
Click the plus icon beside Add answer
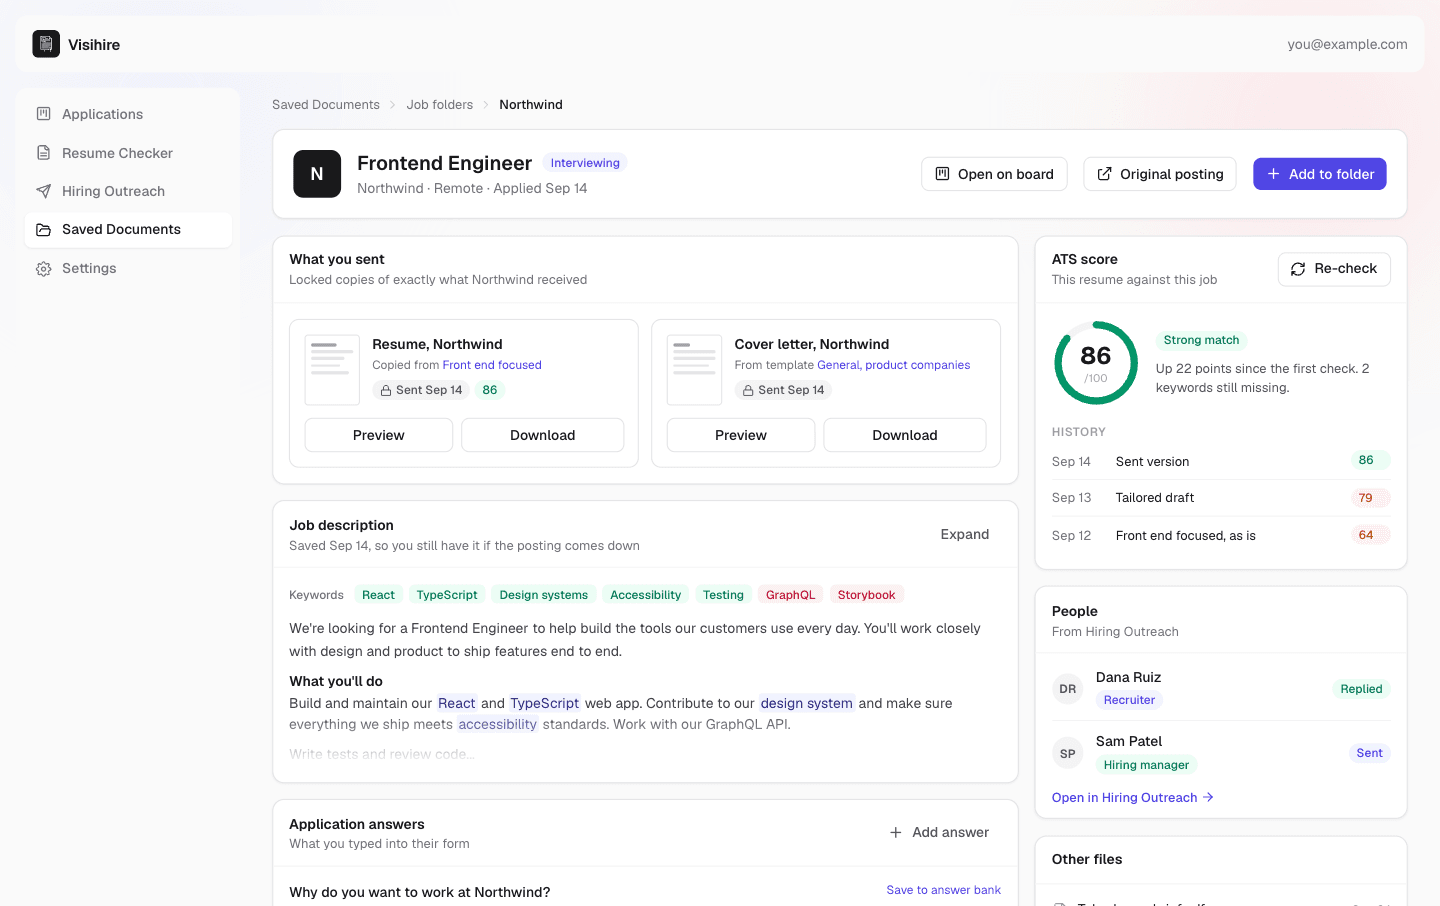pos(896,832)
